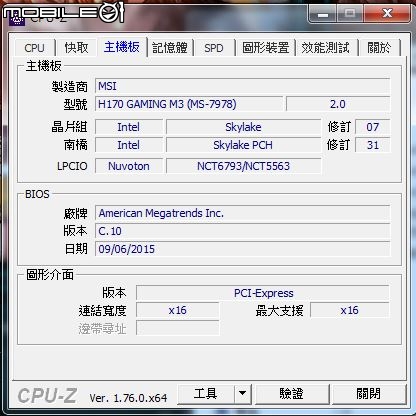Select the 主機板 tab
The width and height of the screenshot is (416, 416).
coord(122,47)
